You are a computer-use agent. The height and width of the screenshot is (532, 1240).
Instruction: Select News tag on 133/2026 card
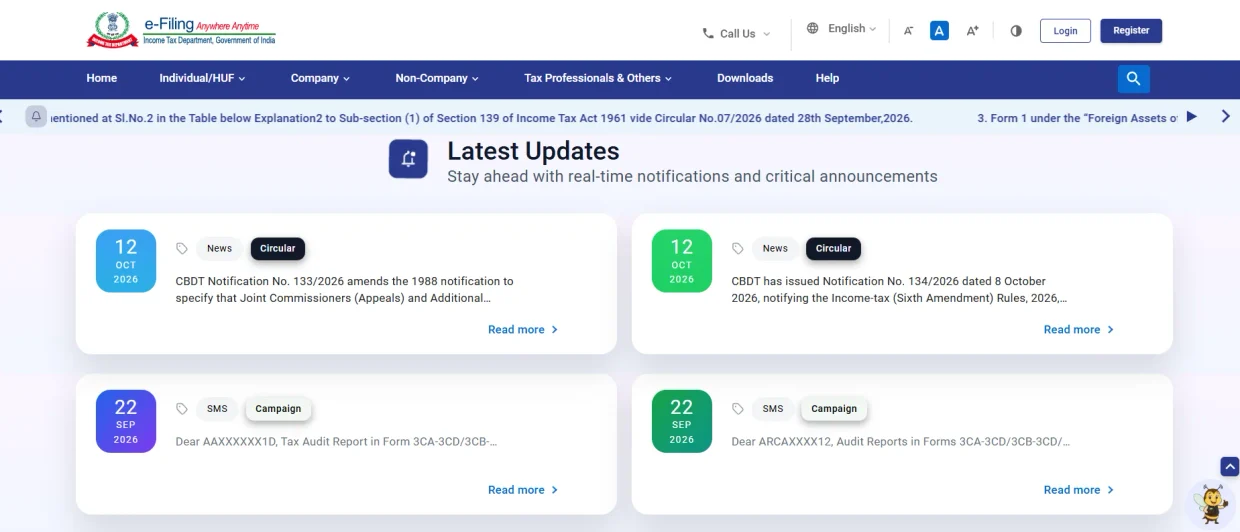pyautogui.click(x=219, y=249)
